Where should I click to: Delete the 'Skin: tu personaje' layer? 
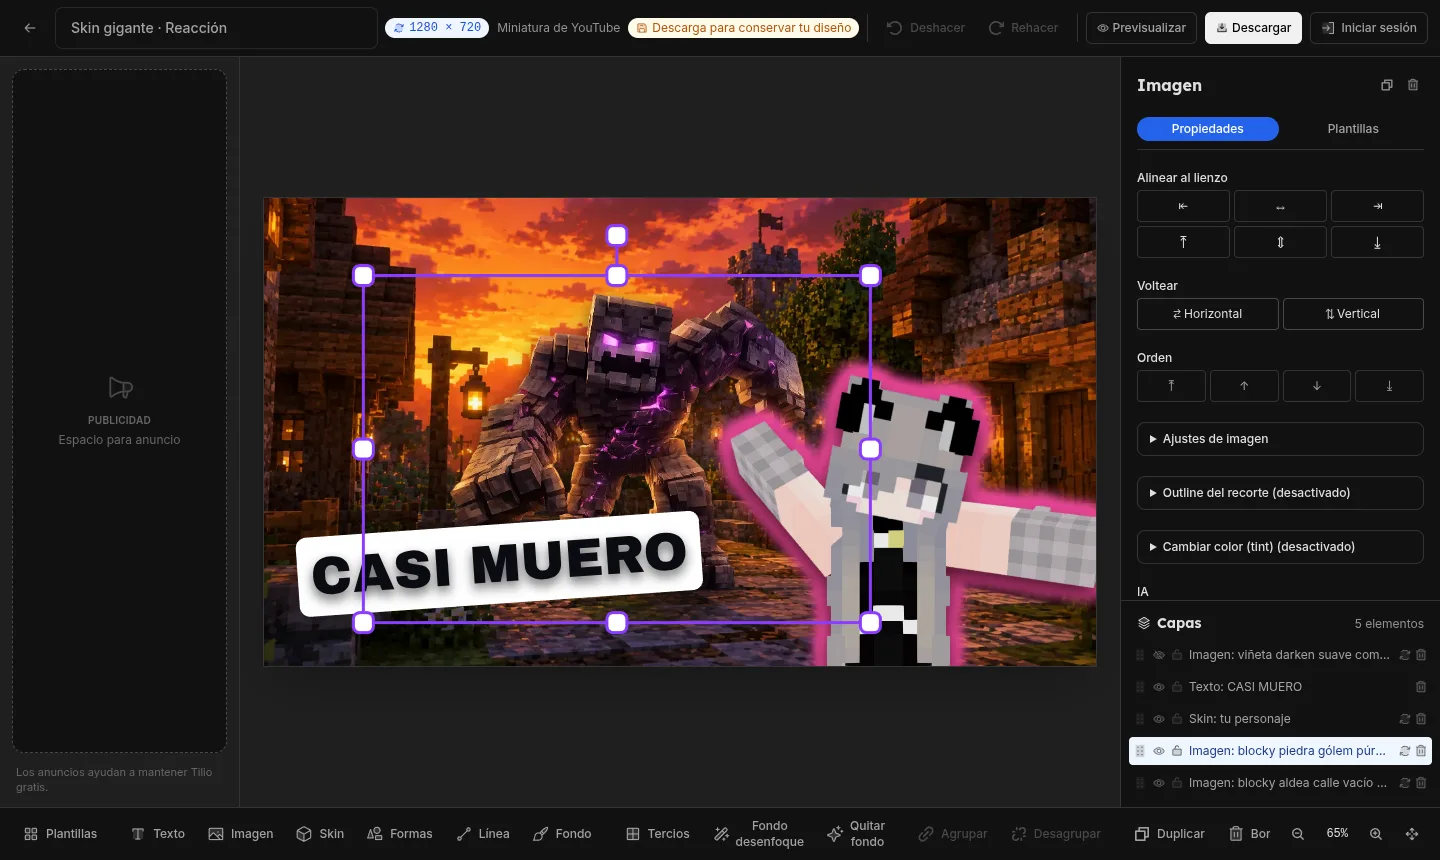[1421, 719]
